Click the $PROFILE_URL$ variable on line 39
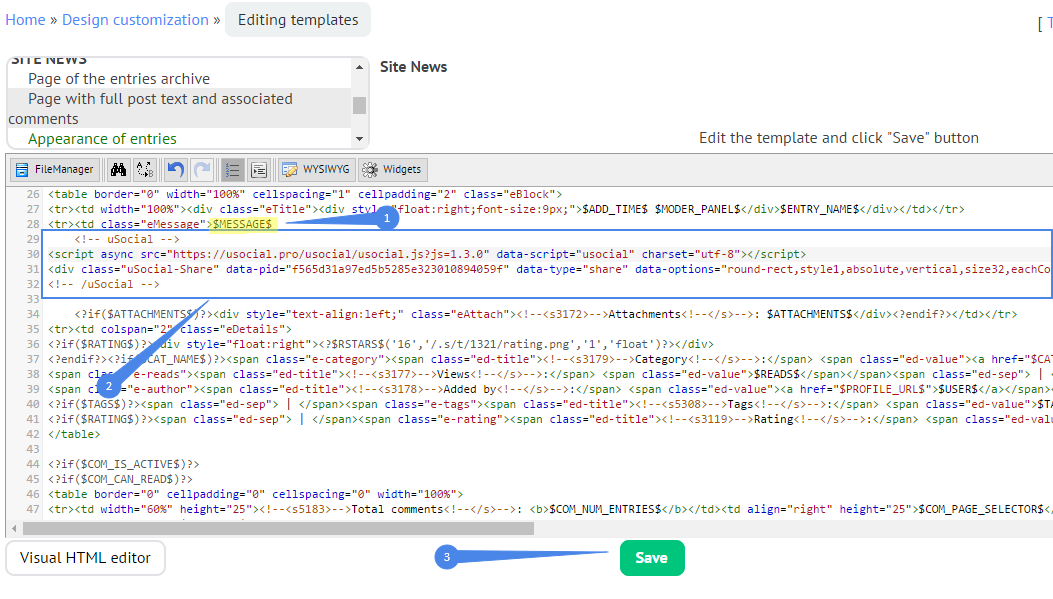Screen dimensions: 1053x599 (x=880, y=389)
